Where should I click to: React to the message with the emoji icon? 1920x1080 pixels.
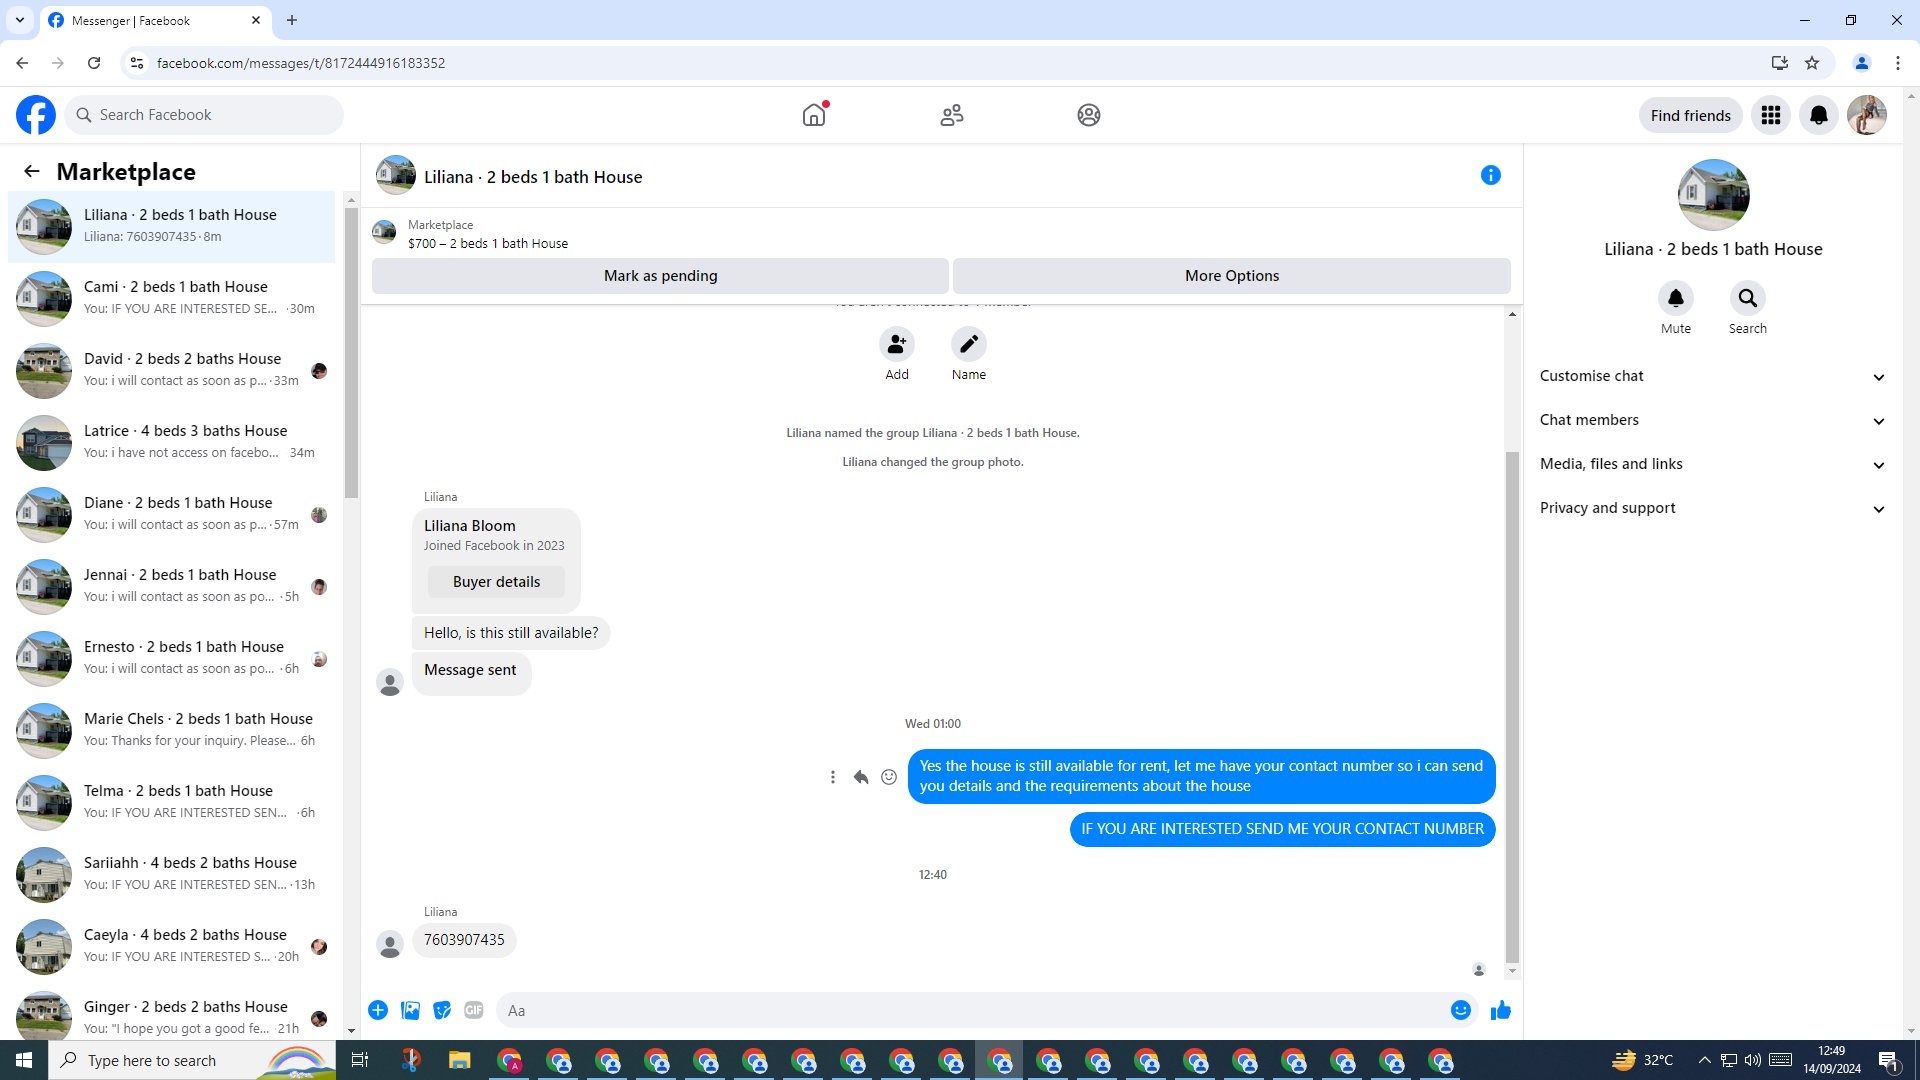point(889,777)
